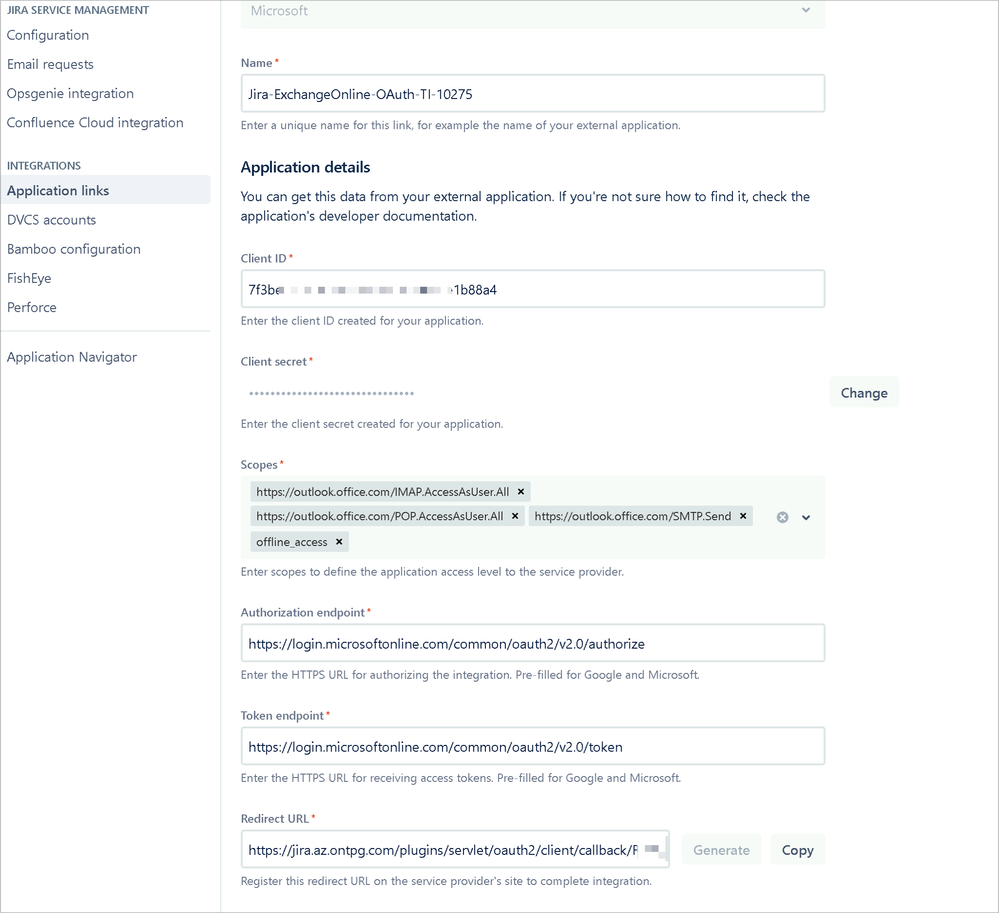This screenshot has height=913, width=999.
Task: Click the JIRA SERVICE MANAGEMENT section header
Action: pyautogui.click(x=78, y=10)
